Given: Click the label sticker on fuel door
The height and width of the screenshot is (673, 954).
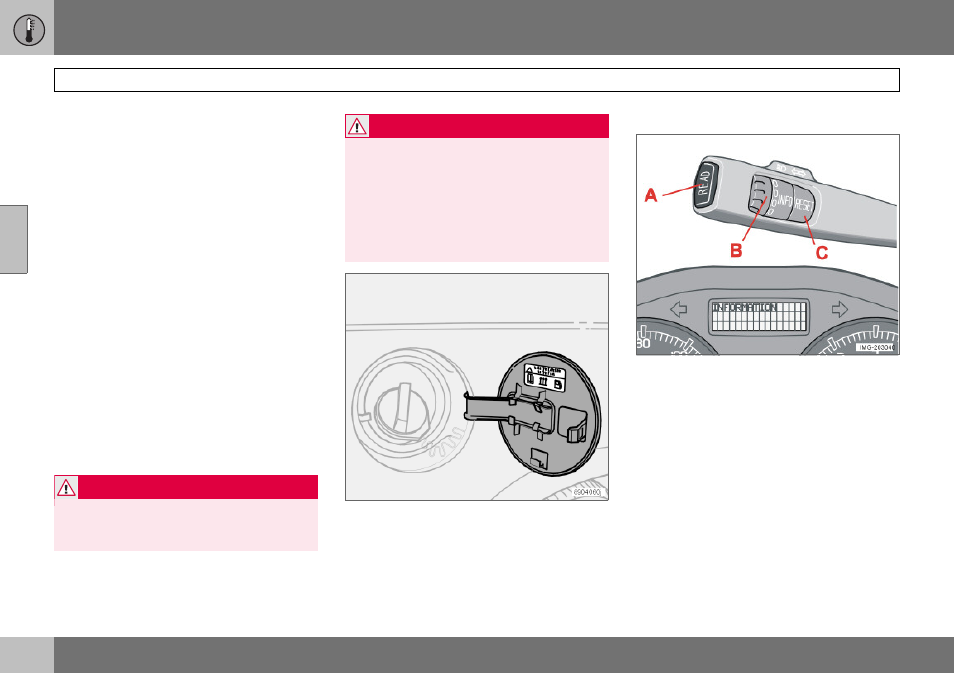Looking at the screenshot, I should click(x=545, y=378).
